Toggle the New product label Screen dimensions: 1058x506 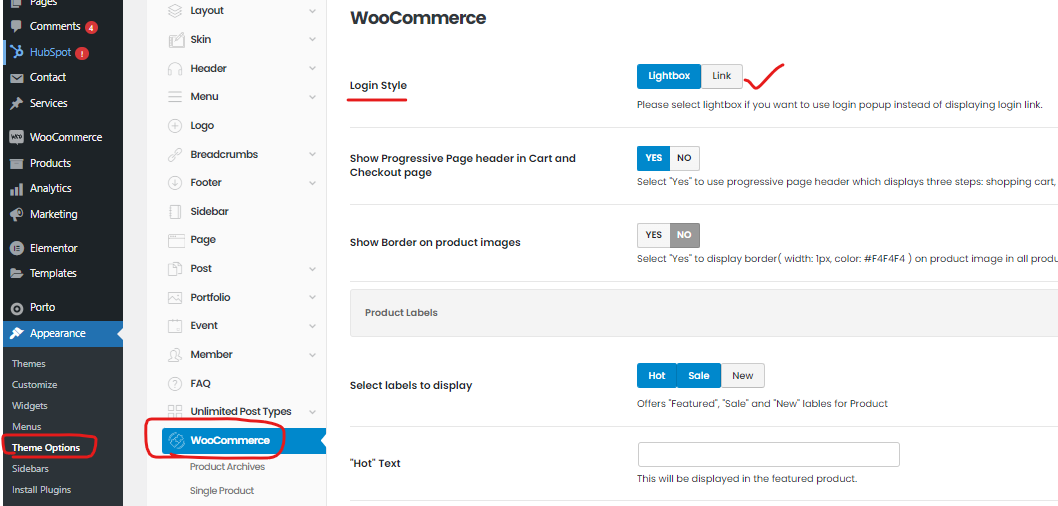[742, 376]
